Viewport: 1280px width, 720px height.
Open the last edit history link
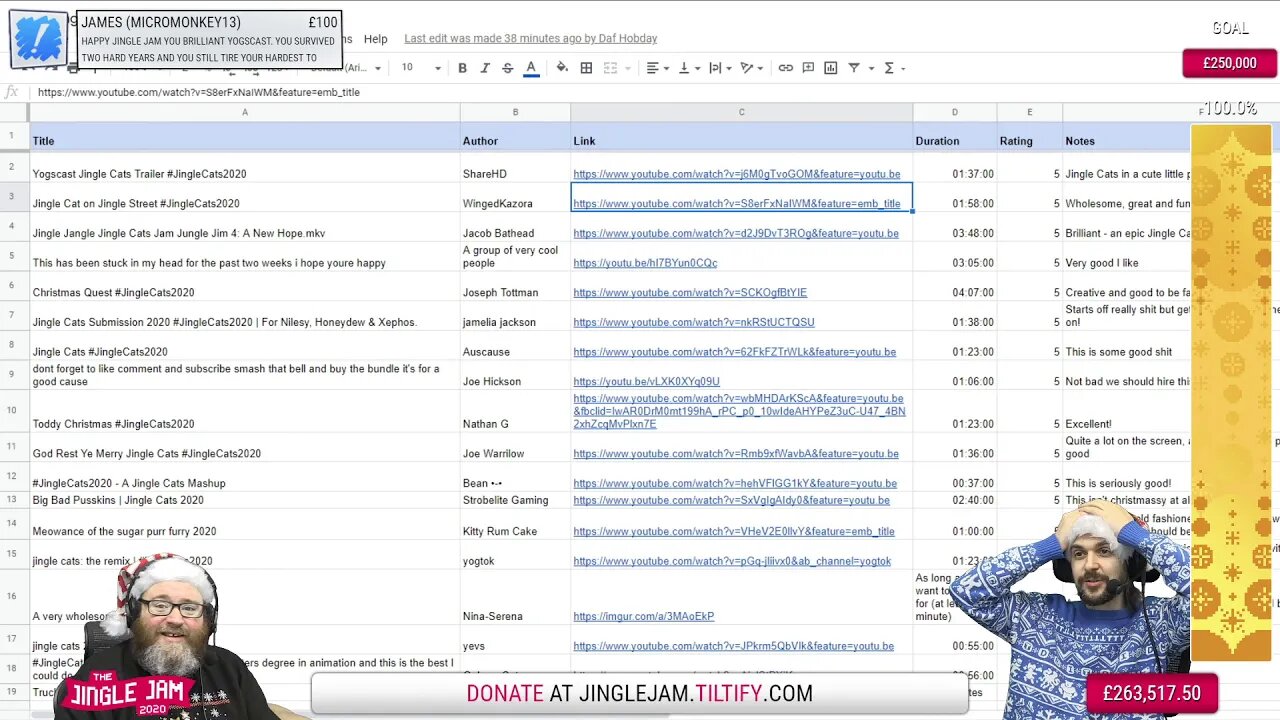[x=530, y=39]
